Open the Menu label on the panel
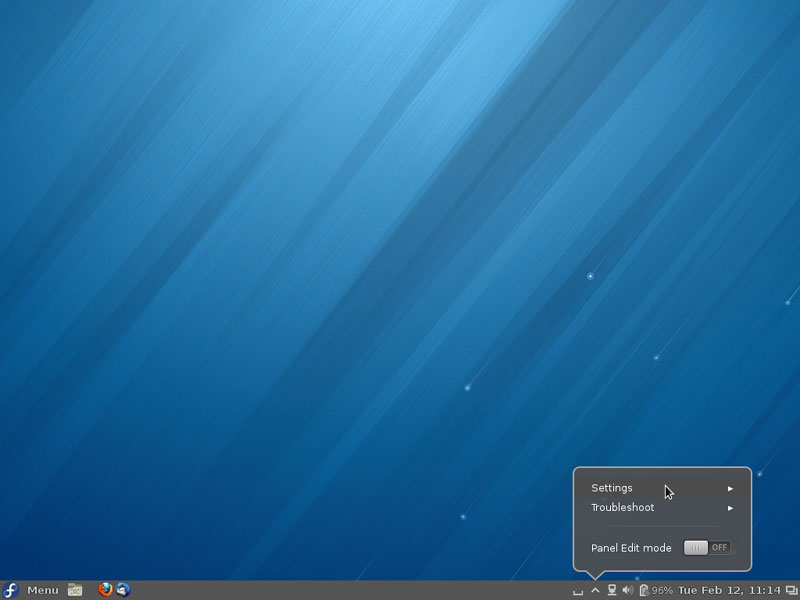 click(43, 590)
